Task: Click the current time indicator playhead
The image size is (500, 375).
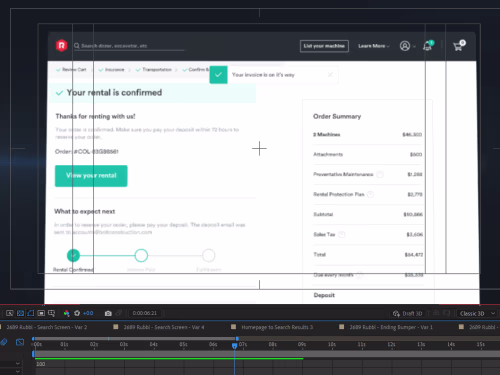Action: pos(234,346)
